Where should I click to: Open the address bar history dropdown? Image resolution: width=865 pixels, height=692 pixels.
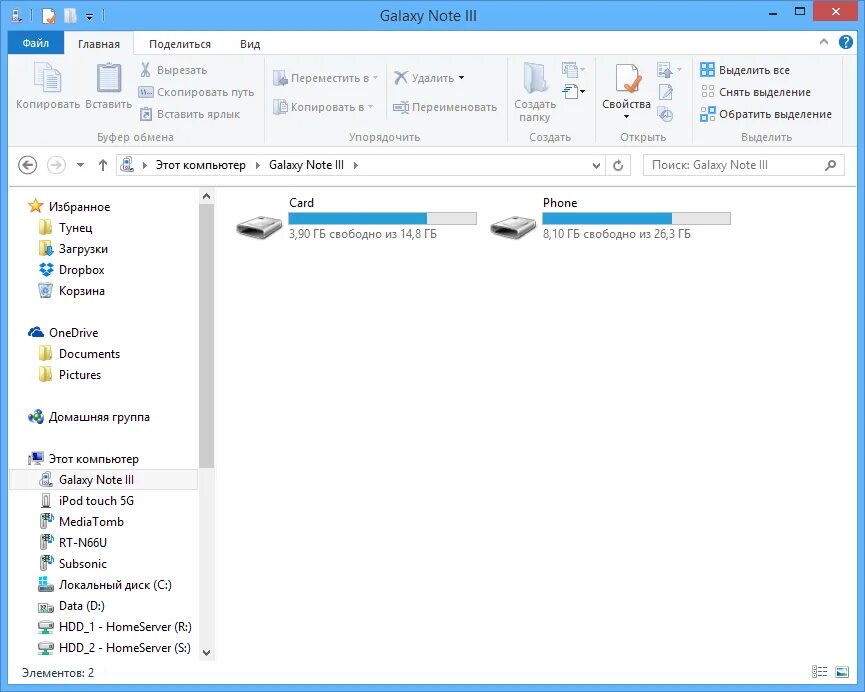[x=596, y=165]
